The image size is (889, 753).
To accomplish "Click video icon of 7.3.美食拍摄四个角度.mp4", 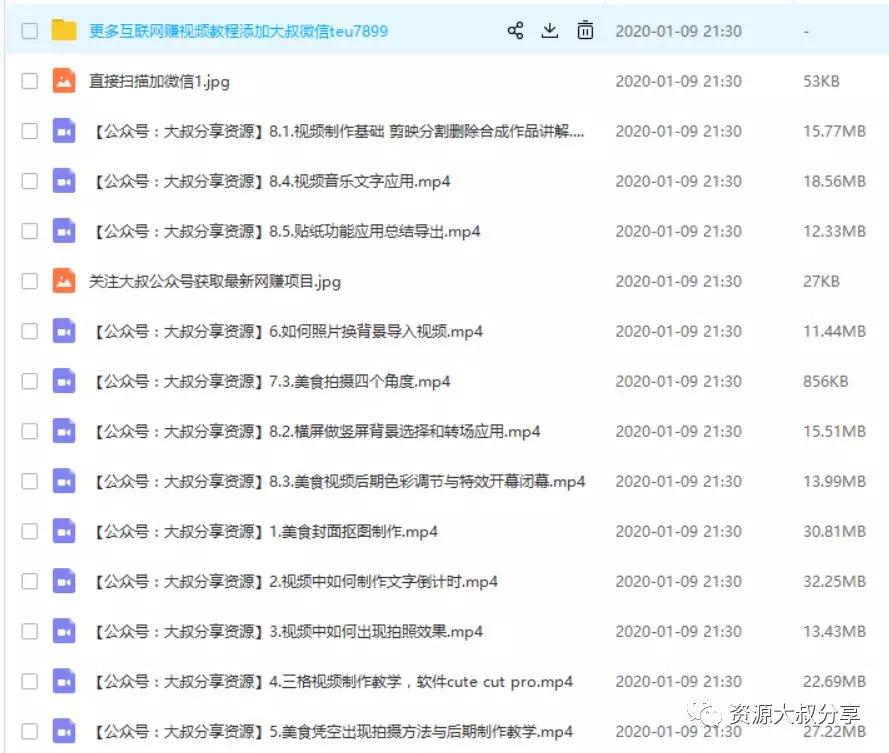I will (64, 380).
